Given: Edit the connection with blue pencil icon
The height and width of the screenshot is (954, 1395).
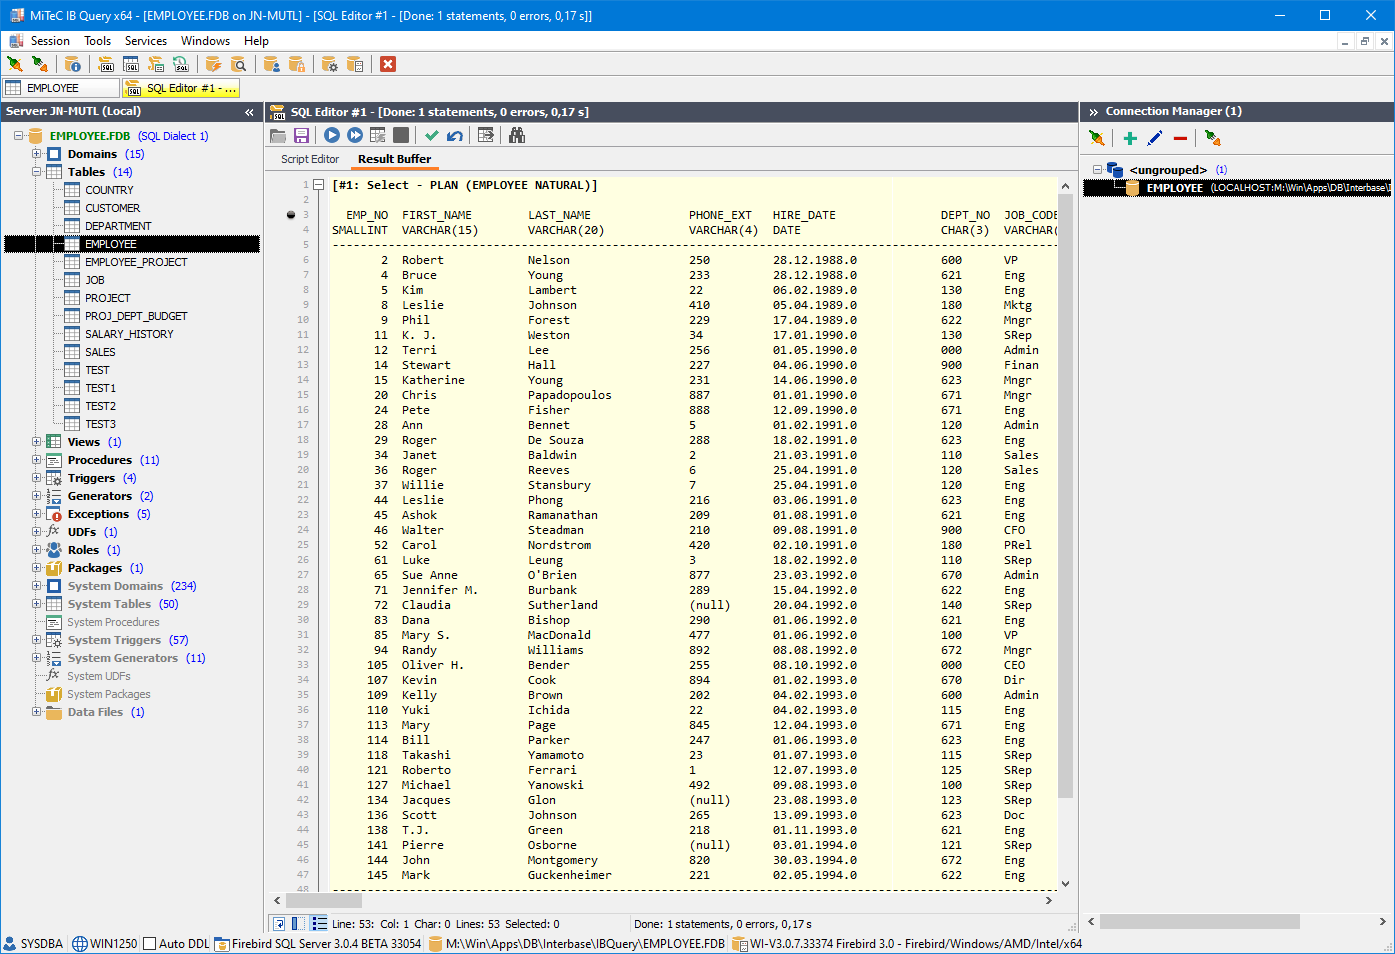Looking at the screenshot, I should (1155, 138).
